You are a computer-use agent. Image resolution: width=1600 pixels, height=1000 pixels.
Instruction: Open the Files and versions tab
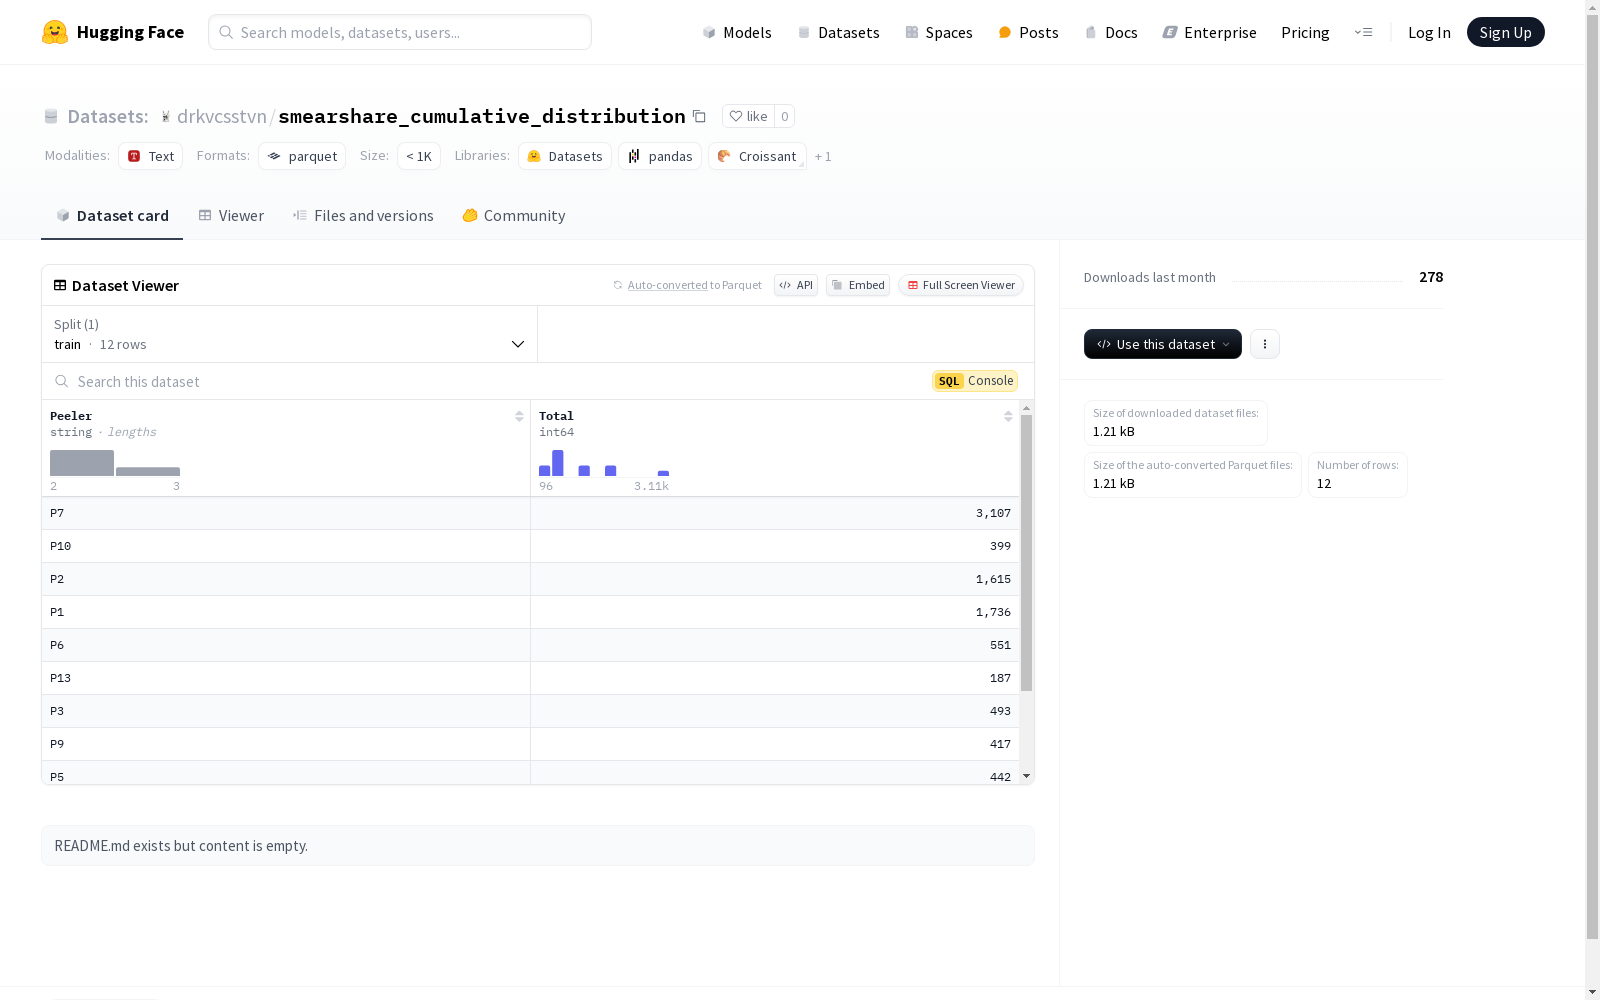pos(363,216)
